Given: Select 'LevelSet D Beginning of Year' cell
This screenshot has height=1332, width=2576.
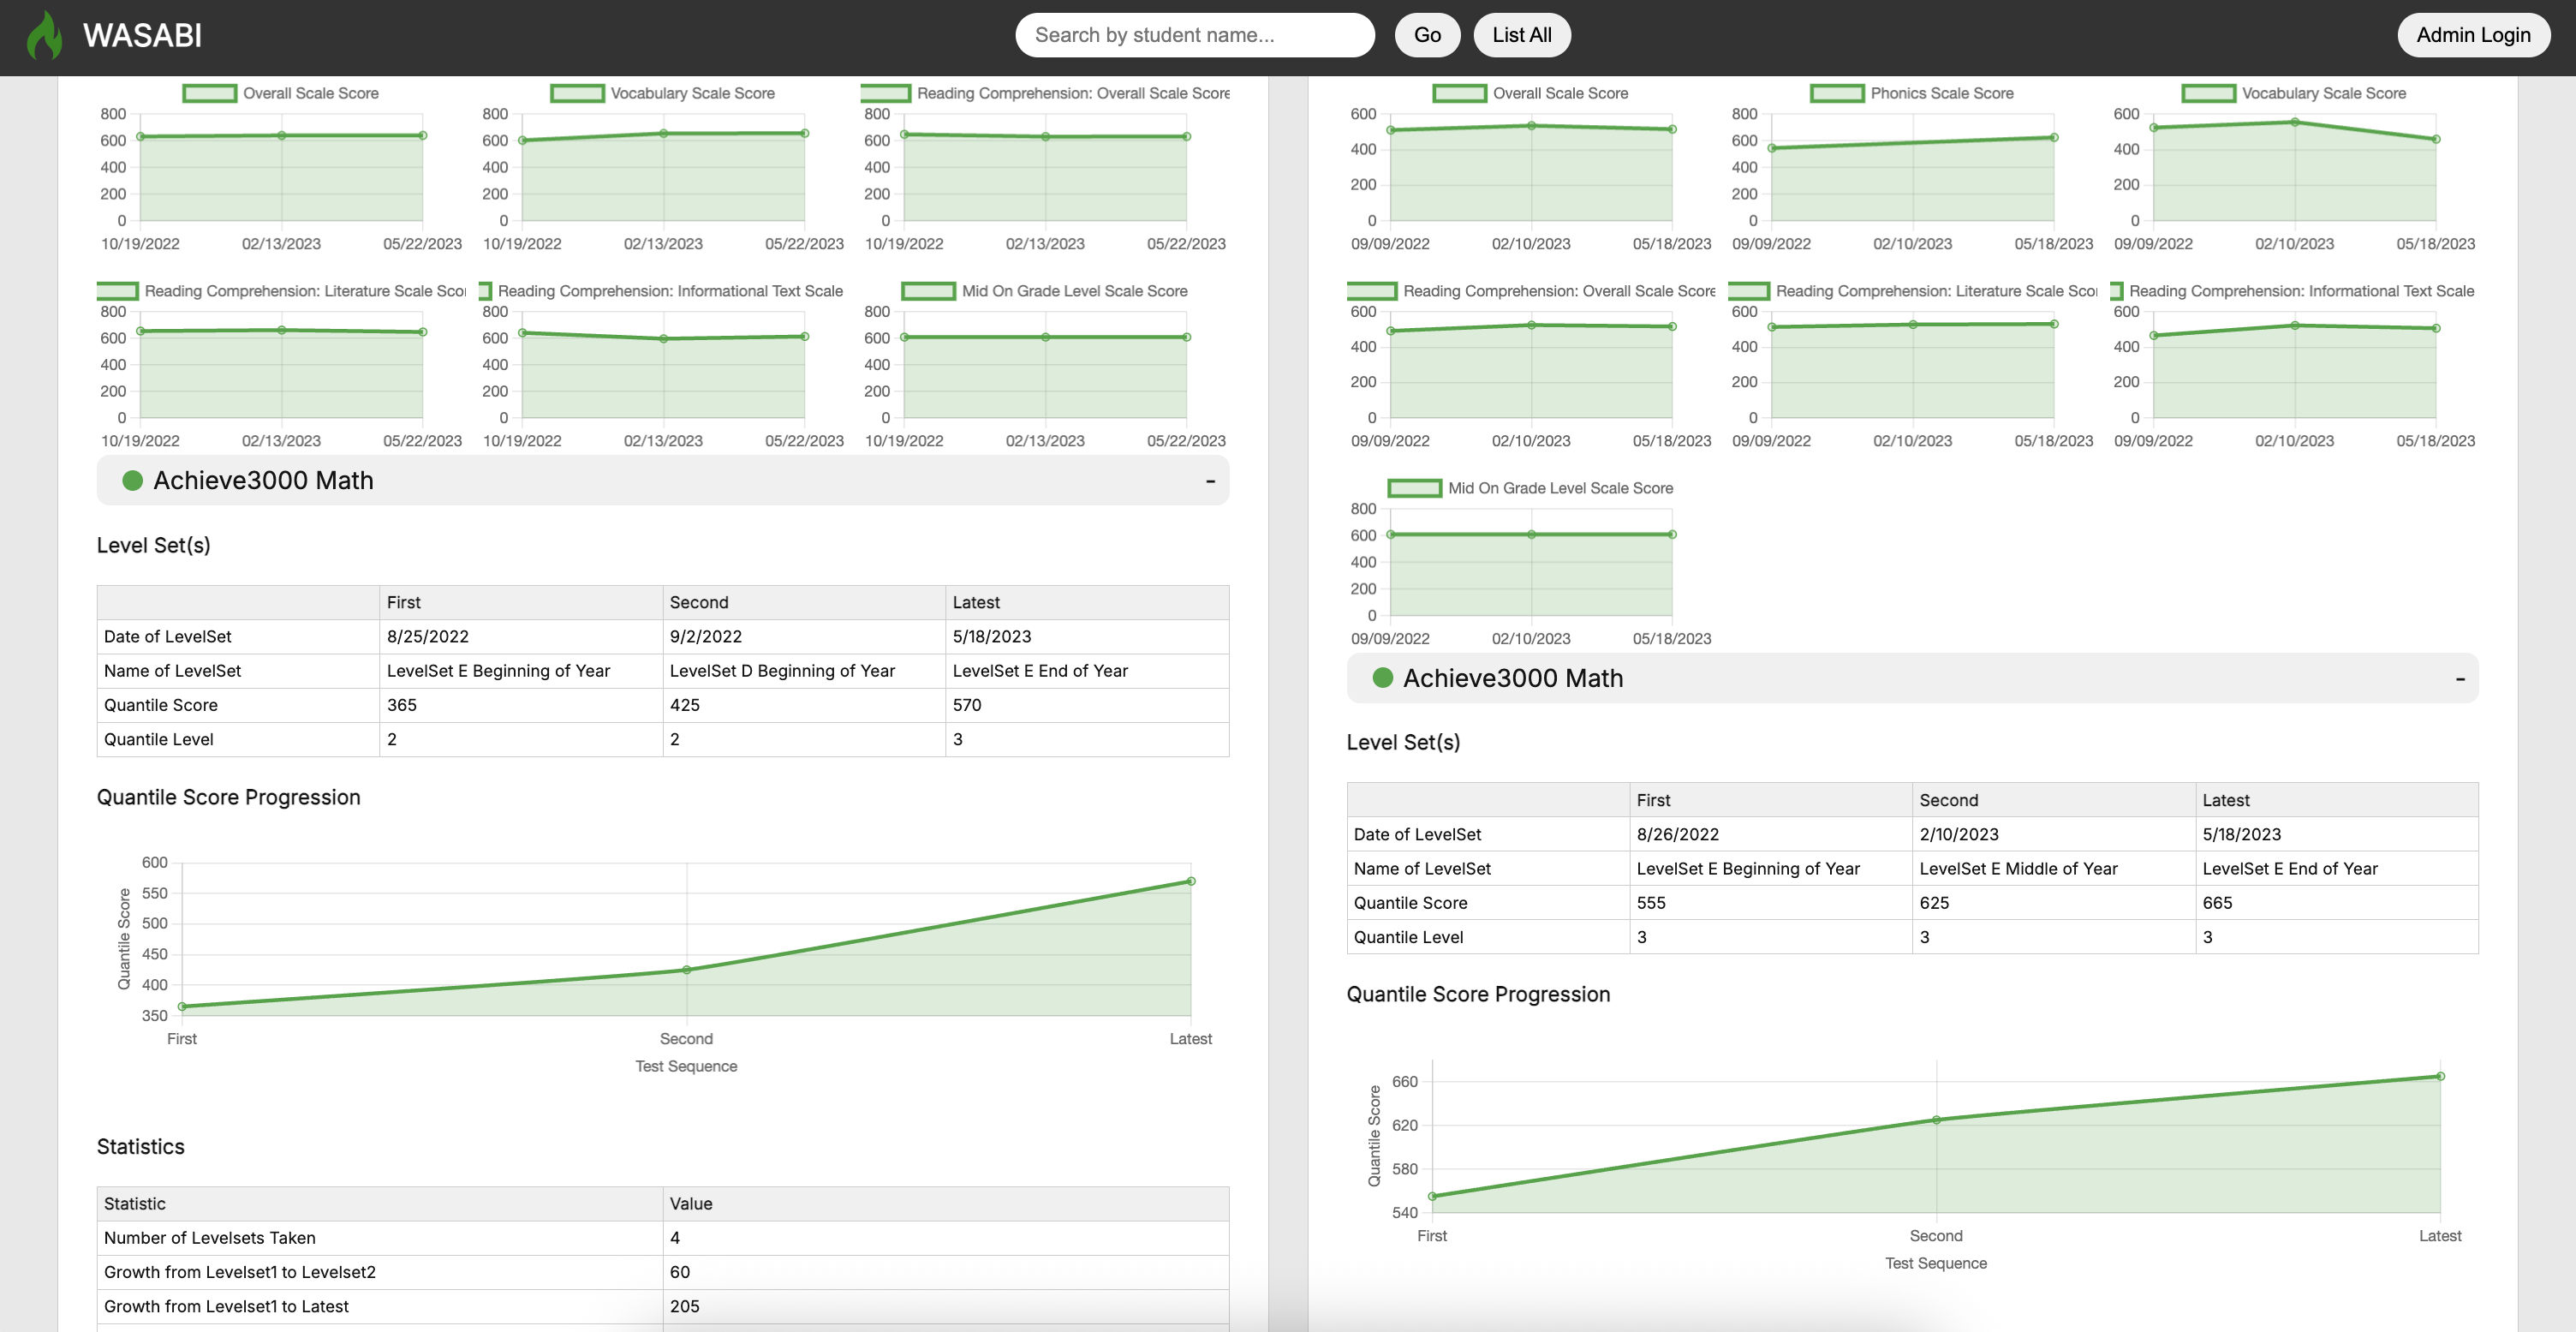Looking at the screenshot, I should pyautogui.click(x=804, y=671).
